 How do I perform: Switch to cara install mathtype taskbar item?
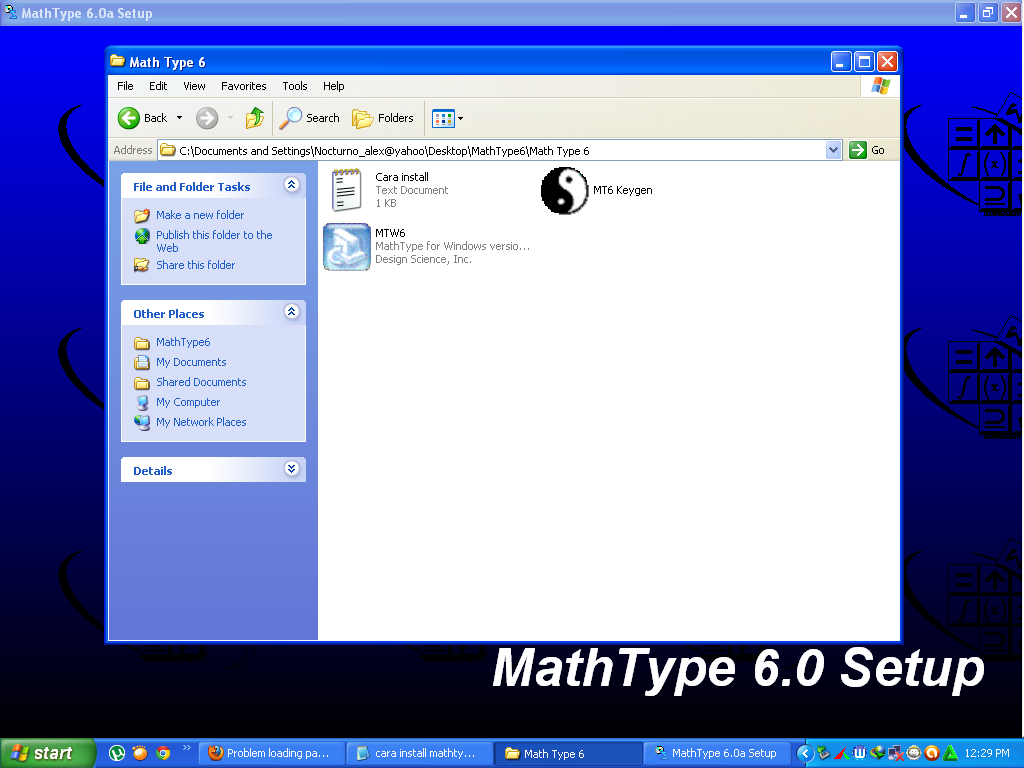point(419,753)
